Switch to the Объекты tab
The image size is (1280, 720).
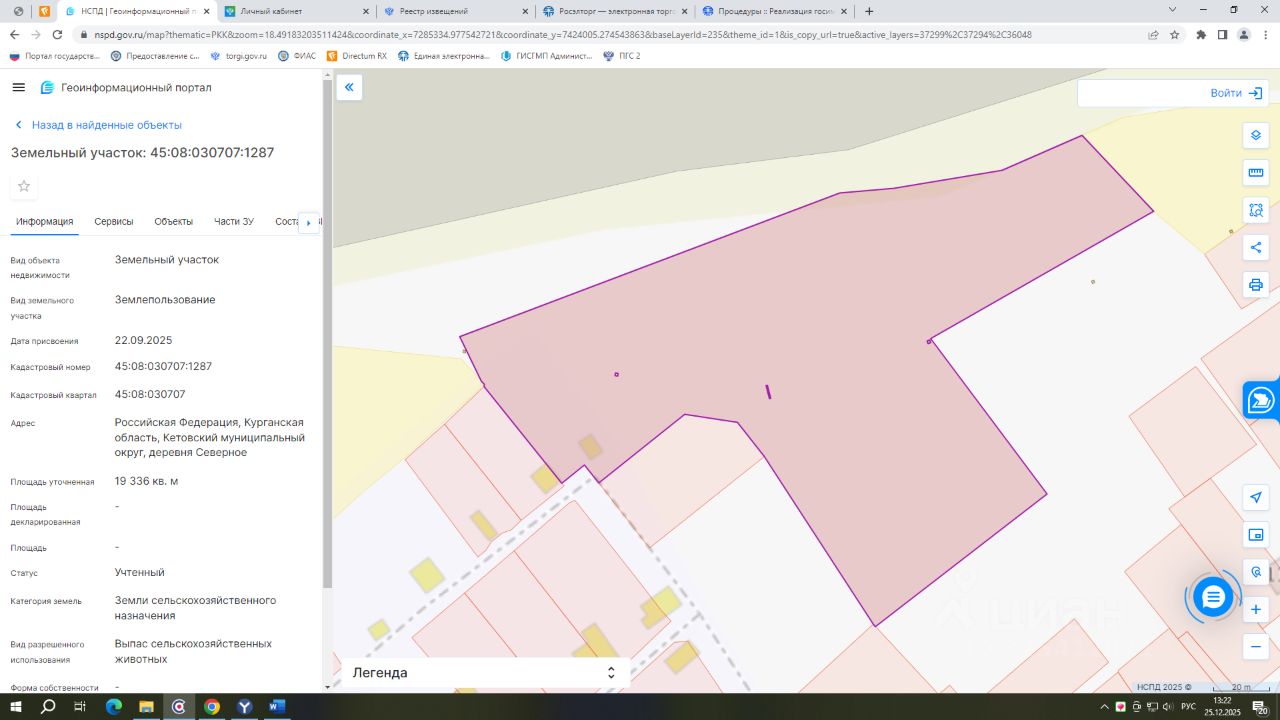point(174,221)
